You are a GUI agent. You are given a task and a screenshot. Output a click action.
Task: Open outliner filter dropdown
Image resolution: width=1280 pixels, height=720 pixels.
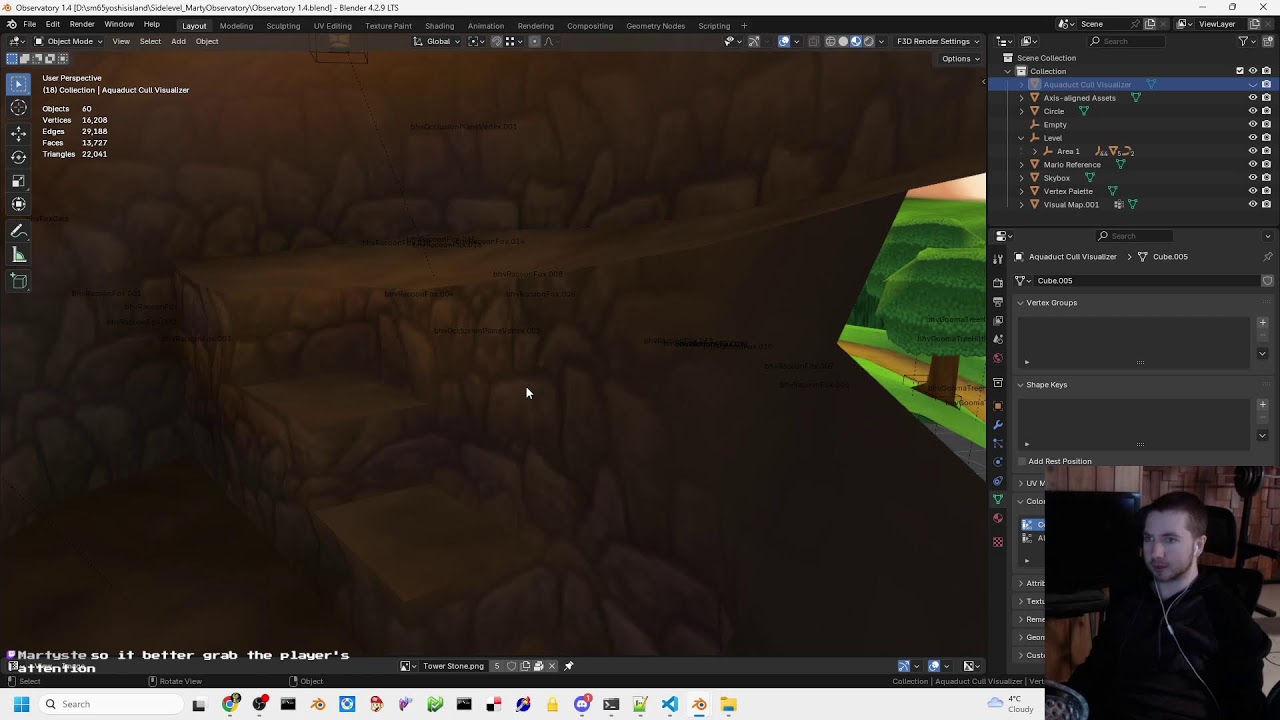click(x=1246, y=41)
